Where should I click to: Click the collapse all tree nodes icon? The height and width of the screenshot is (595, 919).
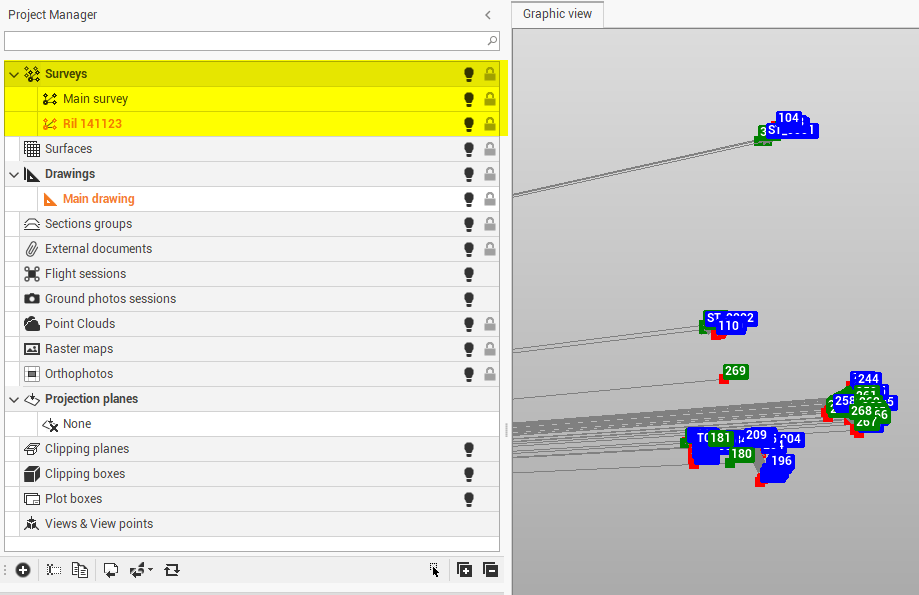(x=490, y=570)
